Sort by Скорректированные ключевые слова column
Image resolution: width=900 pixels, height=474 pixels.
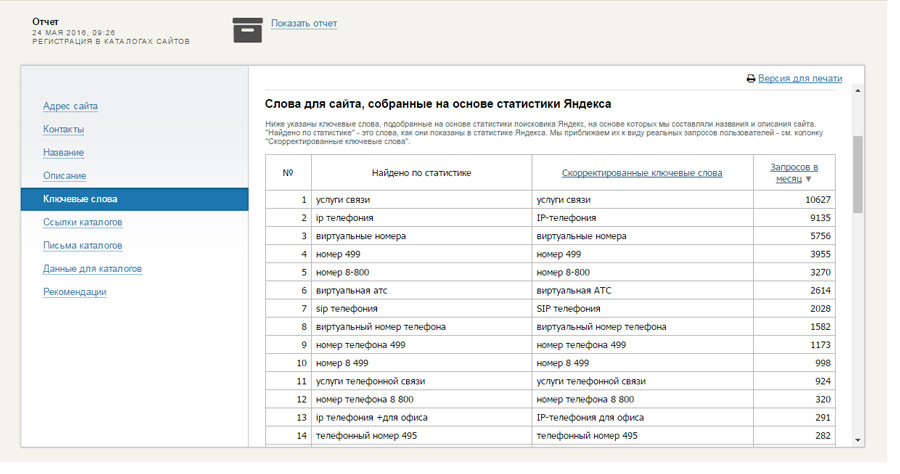[x=641, y=173]
